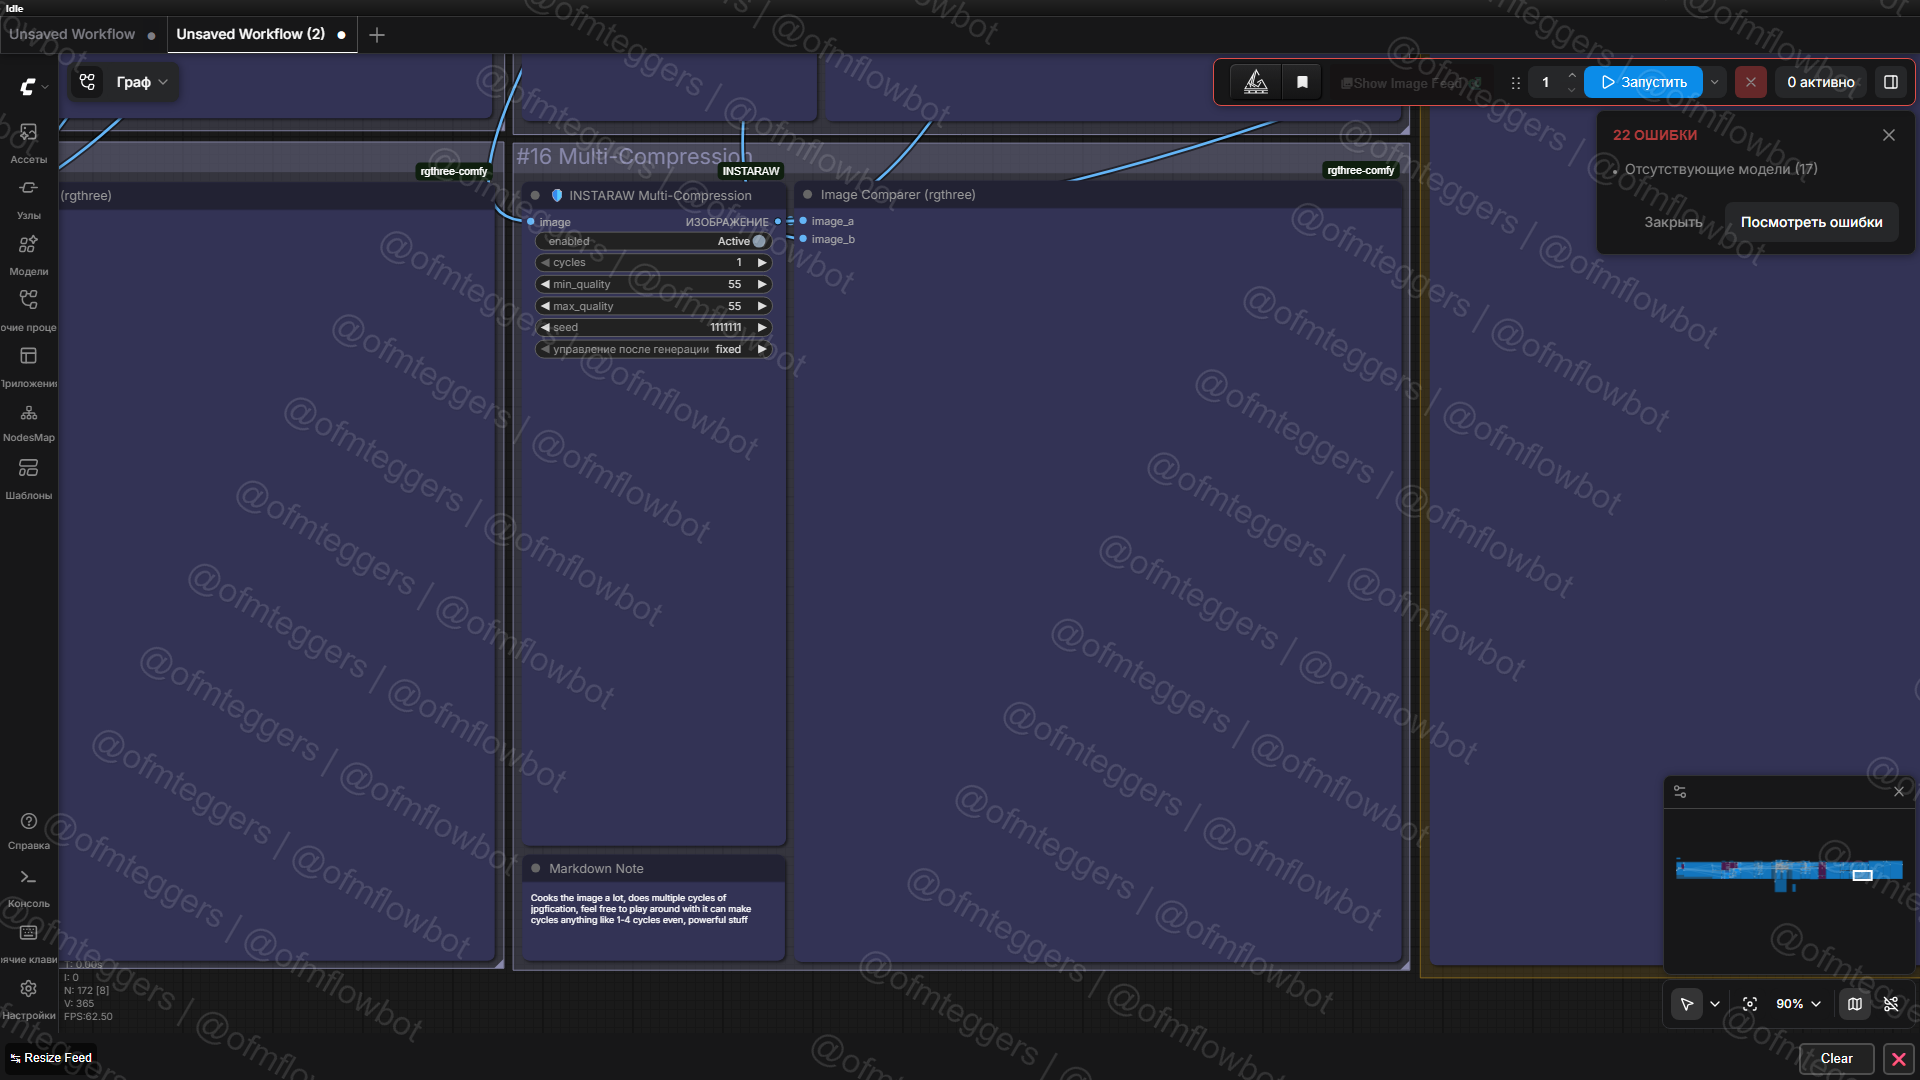Click the fit view icon
This screenshot has height=1080, width=1920.
point(1750,1004)
